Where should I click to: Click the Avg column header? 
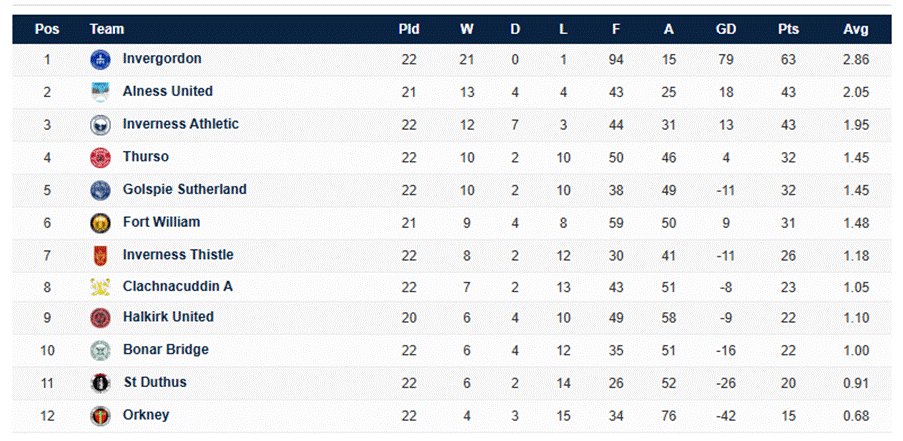(x=855, y=29)
